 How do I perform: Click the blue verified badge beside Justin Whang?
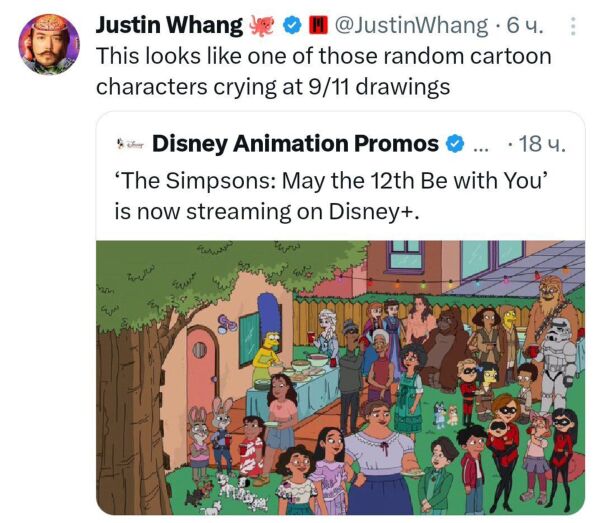(x=293, y=25)
